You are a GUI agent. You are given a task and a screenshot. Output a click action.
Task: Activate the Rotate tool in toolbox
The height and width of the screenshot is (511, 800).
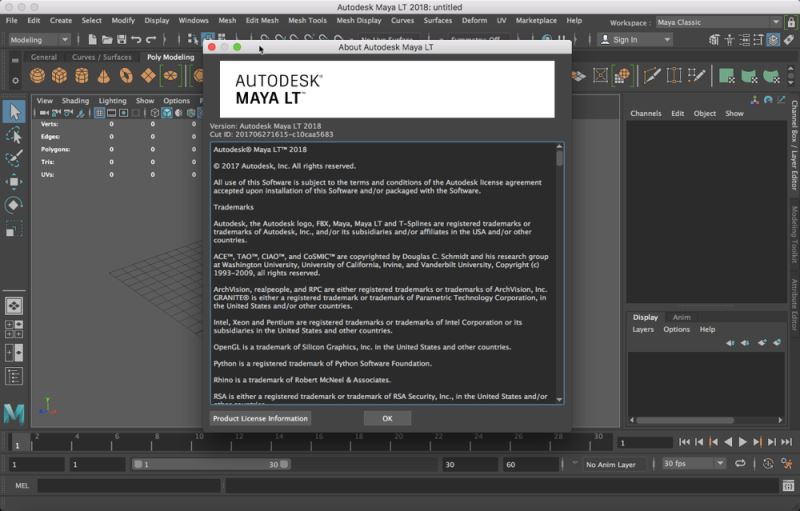coord(14,205)
